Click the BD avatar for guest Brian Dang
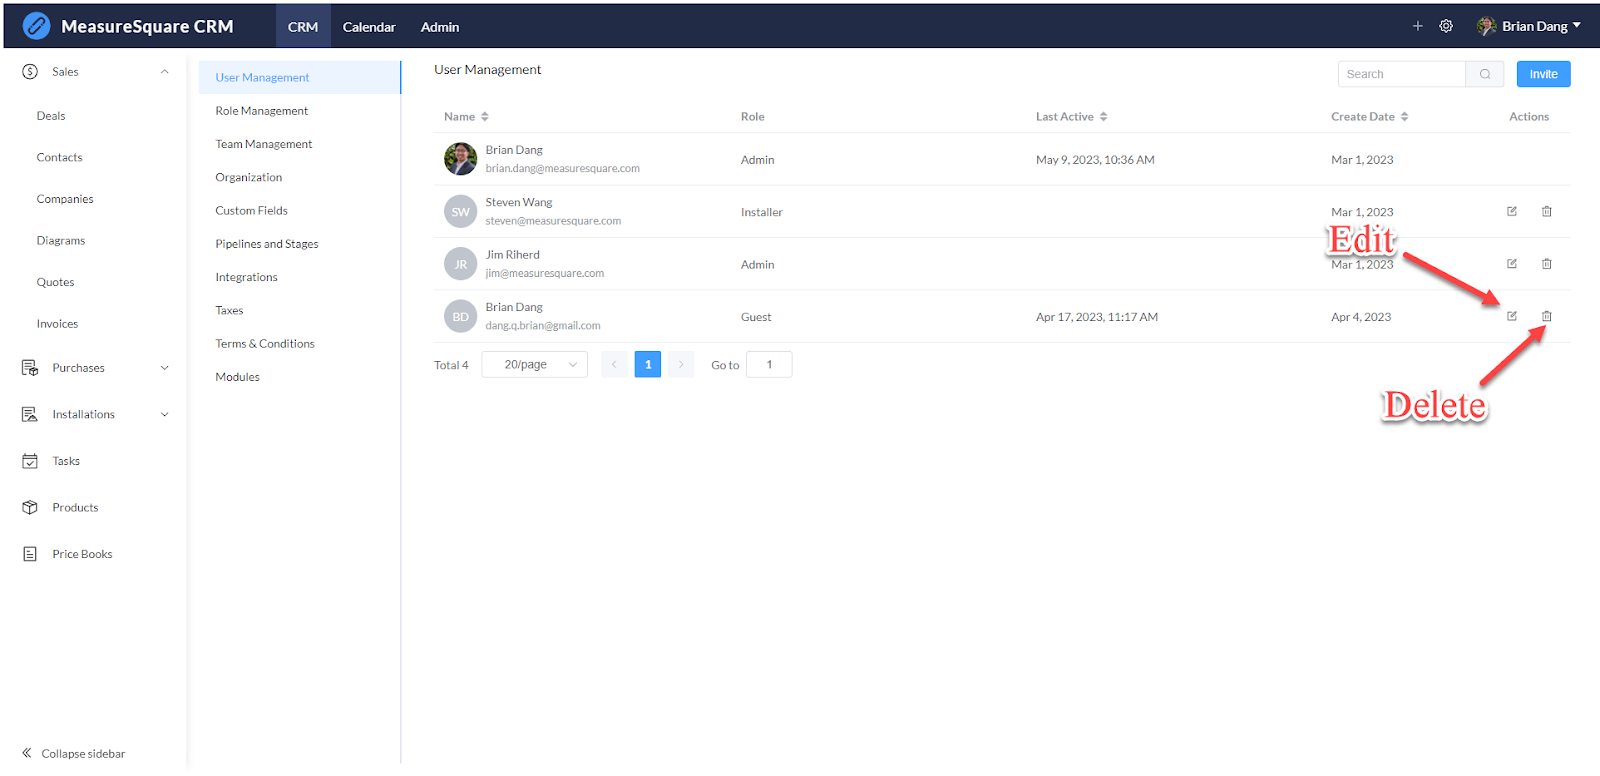Screen dimensions: 1600x776 point(460,317)
